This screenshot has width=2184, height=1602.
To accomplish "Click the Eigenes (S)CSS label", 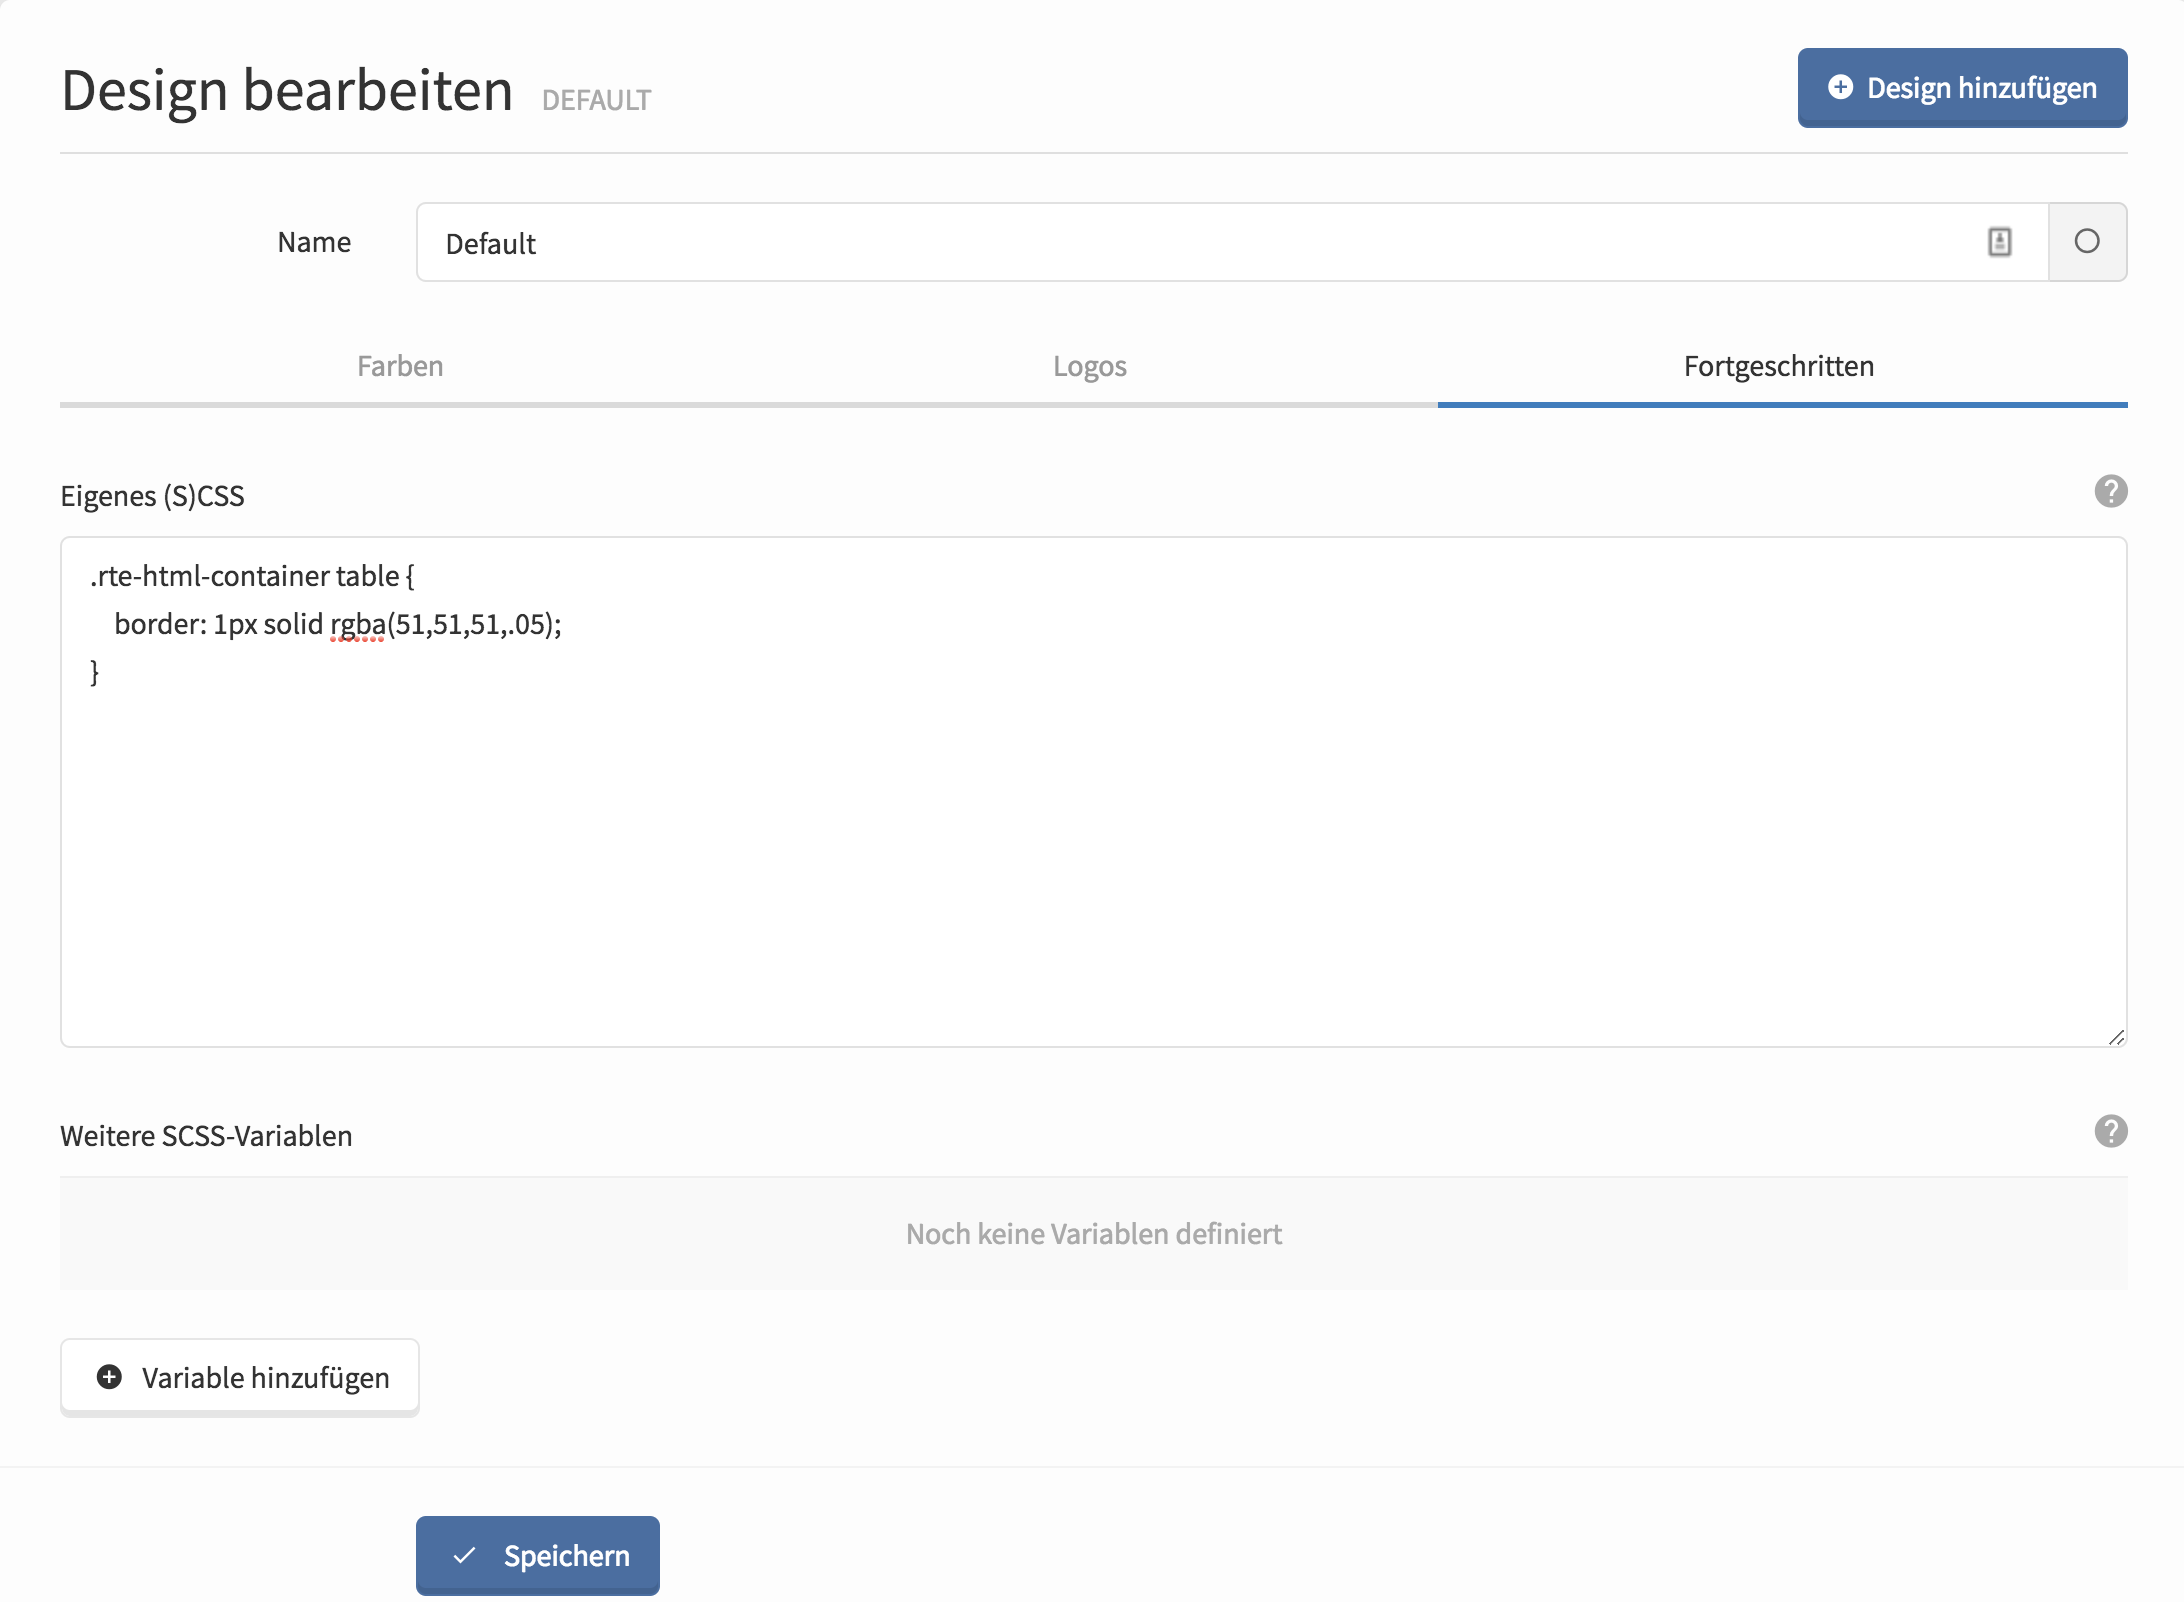I will pos(152,496).
